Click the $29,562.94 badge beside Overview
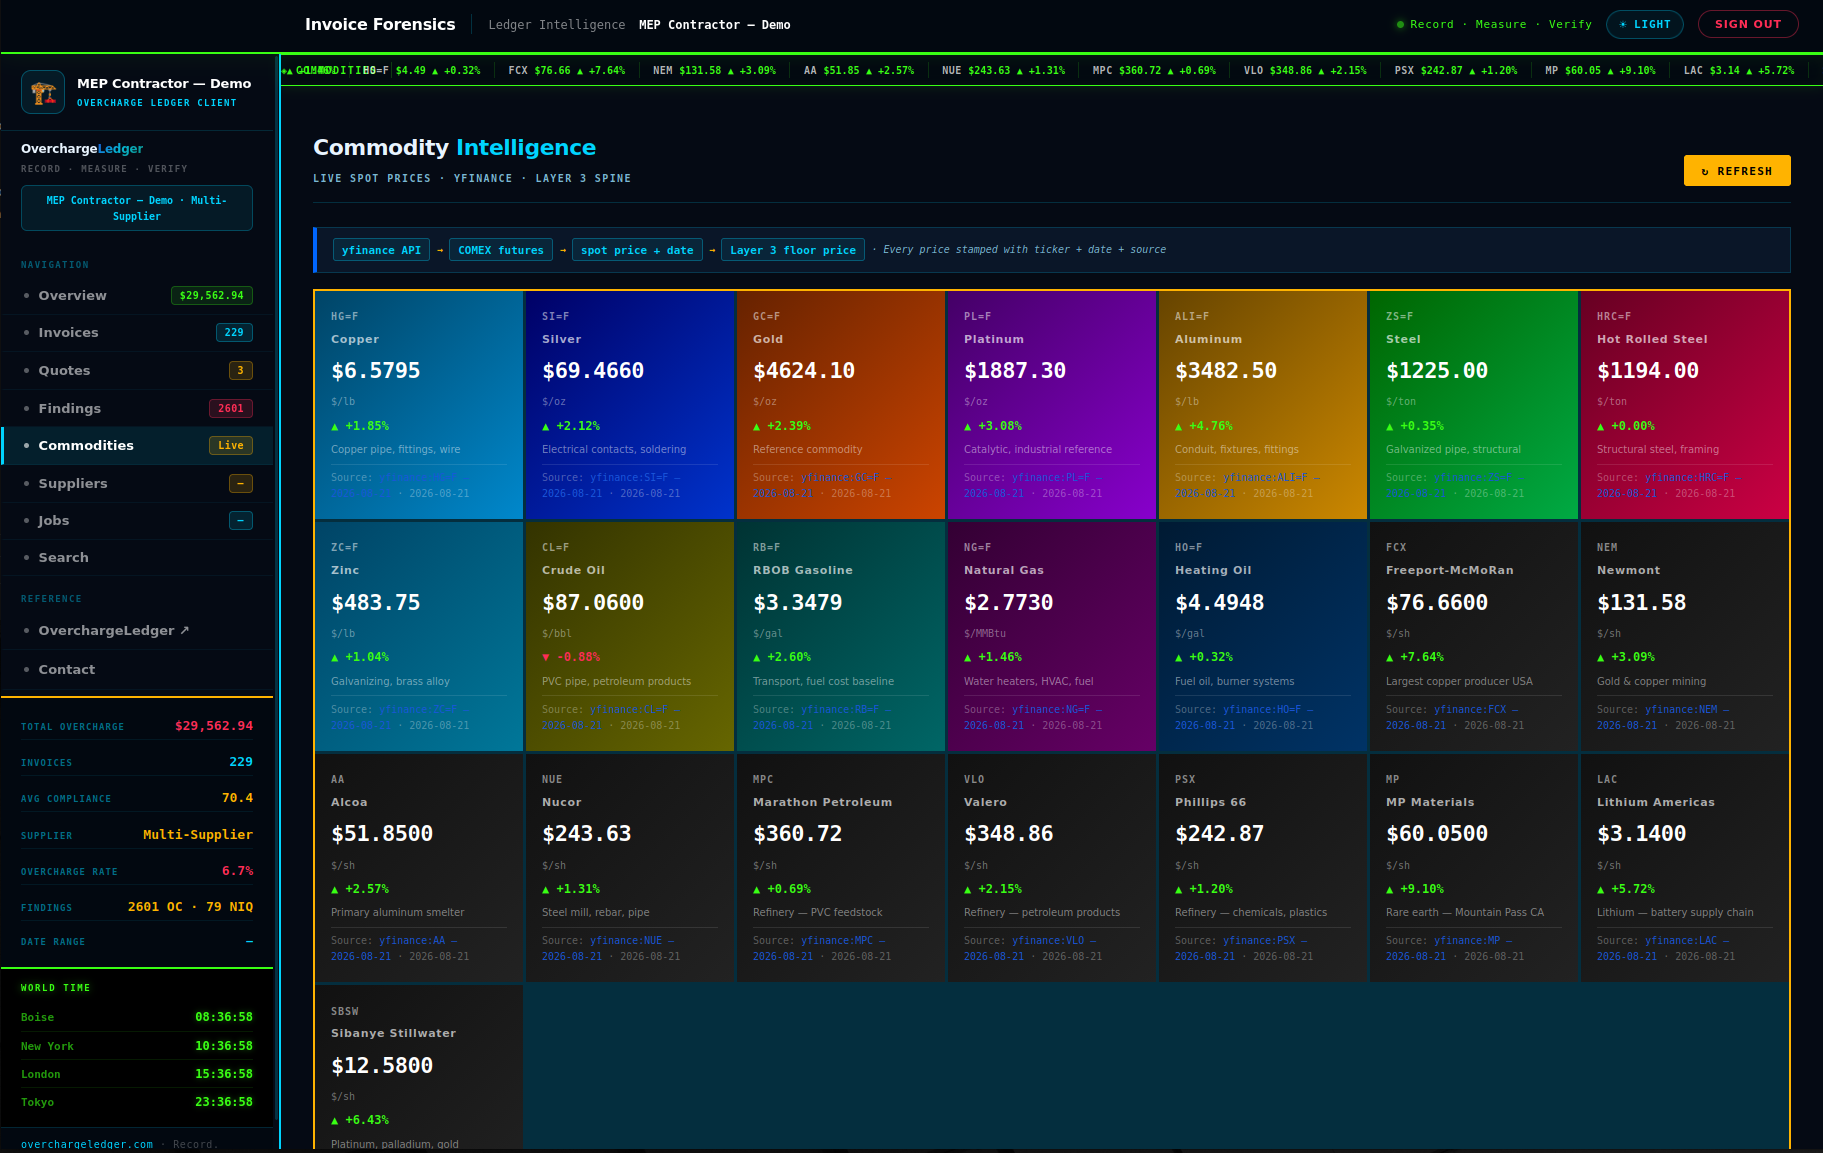Image resolution: width=1823 pixels, height=1153 pixels. click(x=211, y=295)
